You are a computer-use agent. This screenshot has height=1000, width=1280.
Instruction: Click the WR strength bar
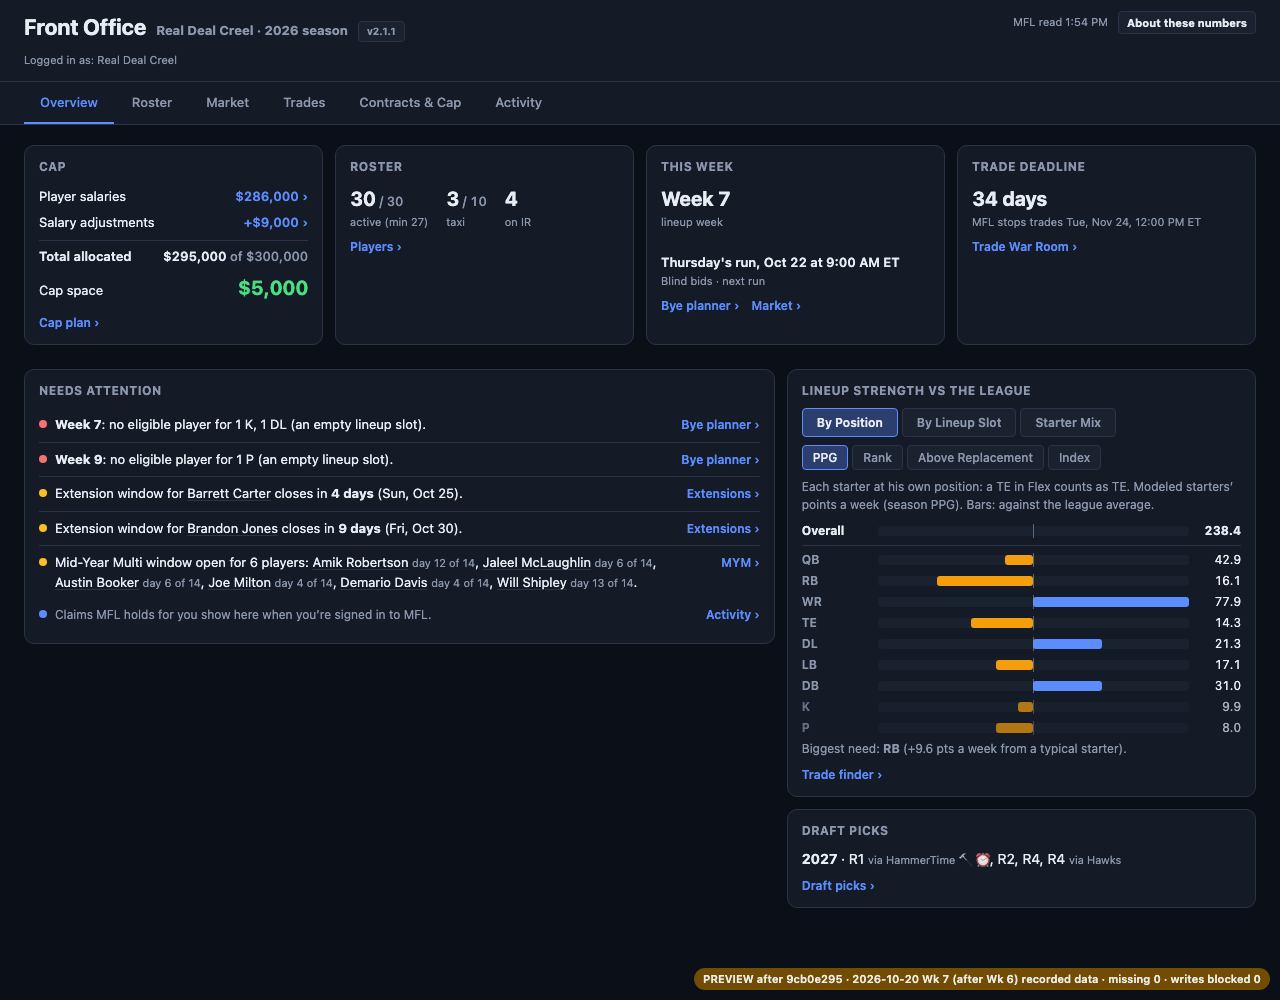coord(1110,602)
